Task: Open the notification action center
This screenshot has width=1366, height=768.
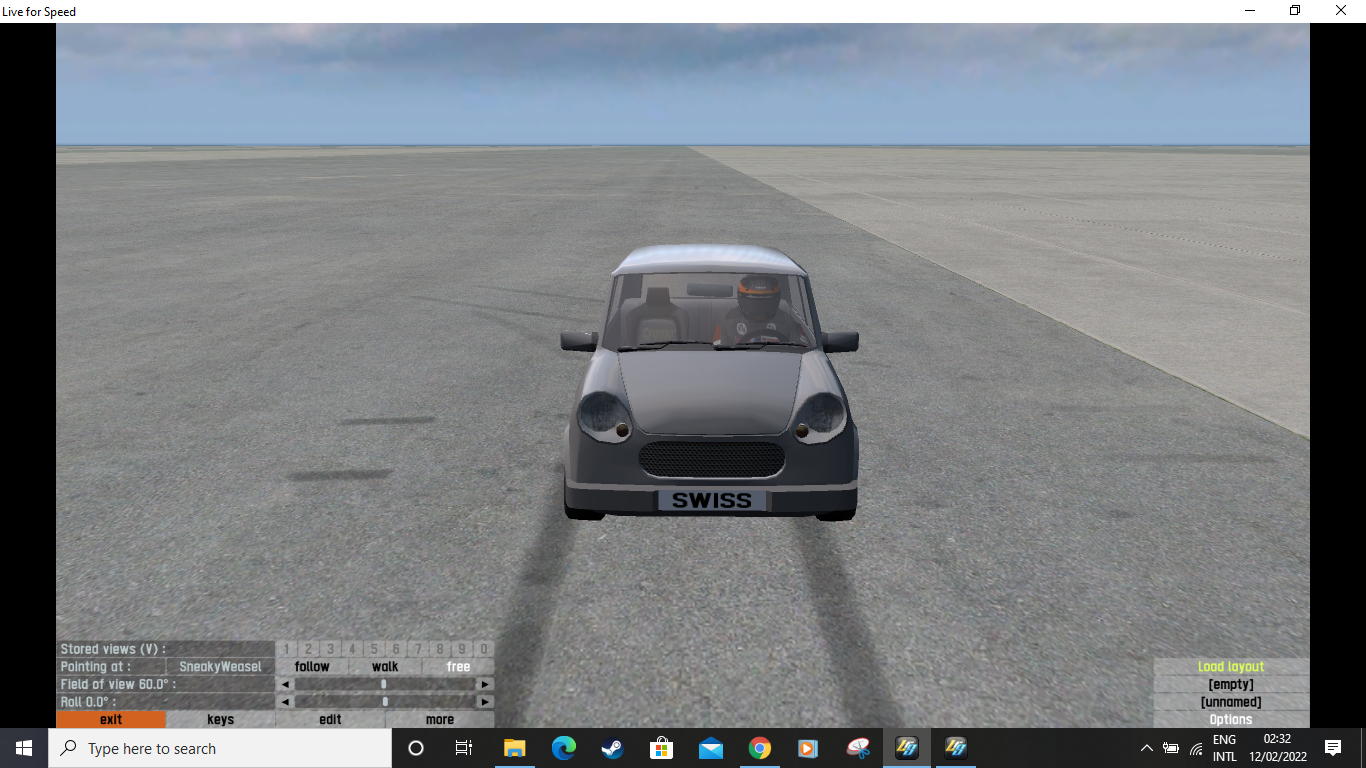Action: click(1333, 748)
